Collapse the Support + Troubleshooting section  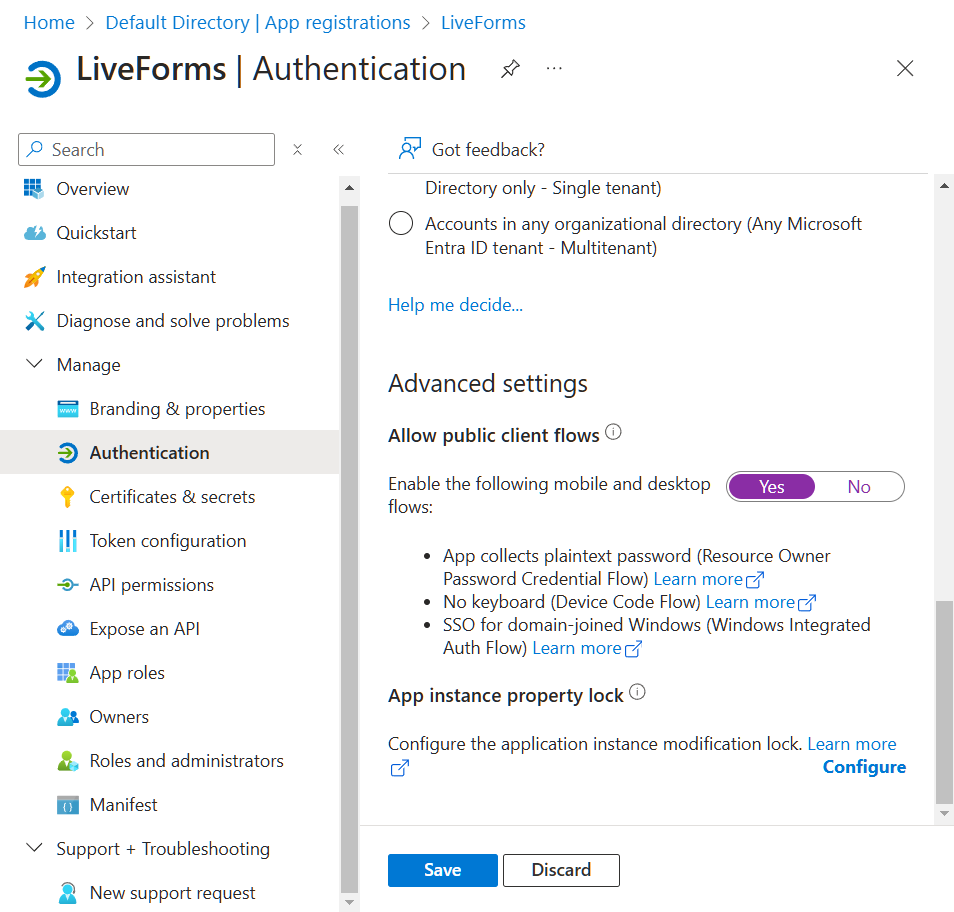(35, 849)
